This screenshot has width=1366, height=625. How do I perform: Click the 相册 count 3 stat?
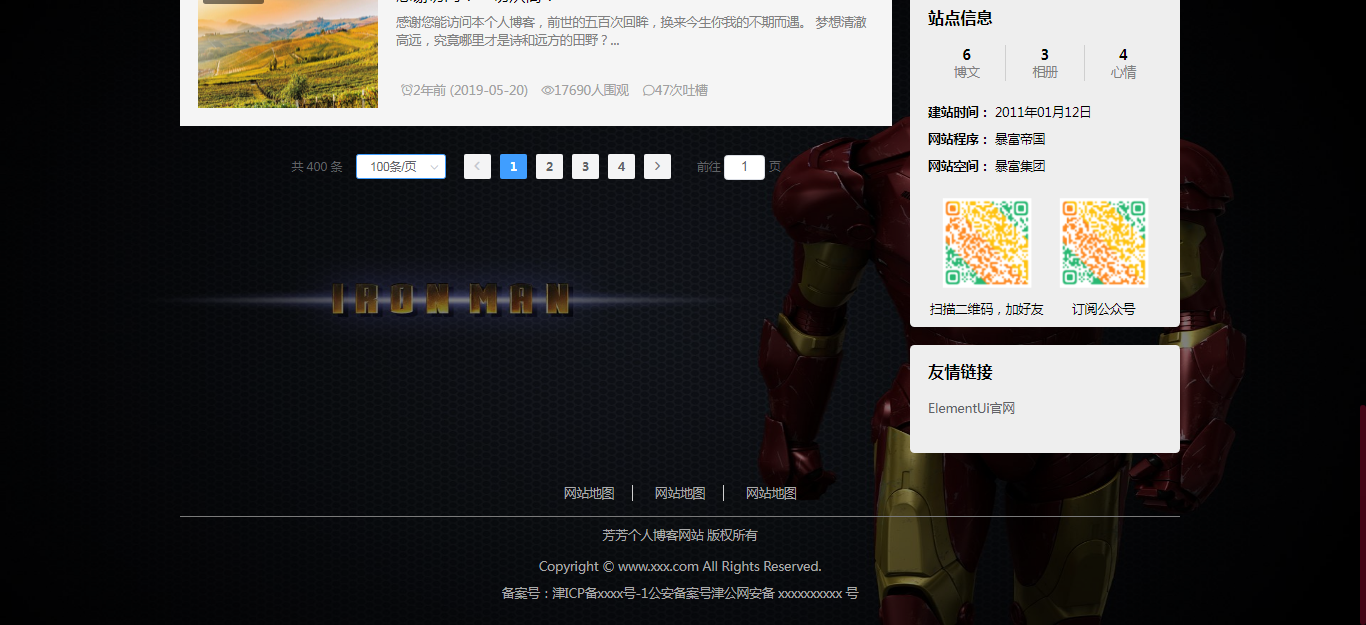[1045, 63]
